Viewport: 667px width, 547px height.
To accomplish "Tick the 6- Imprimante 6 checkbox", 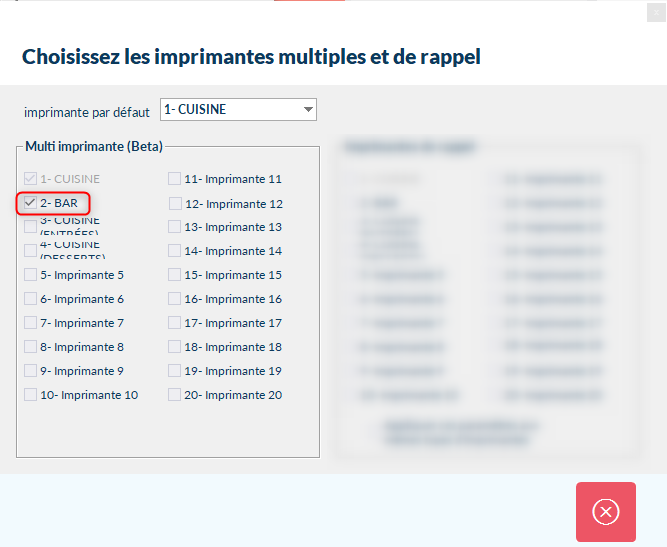I will coord(30,299).
